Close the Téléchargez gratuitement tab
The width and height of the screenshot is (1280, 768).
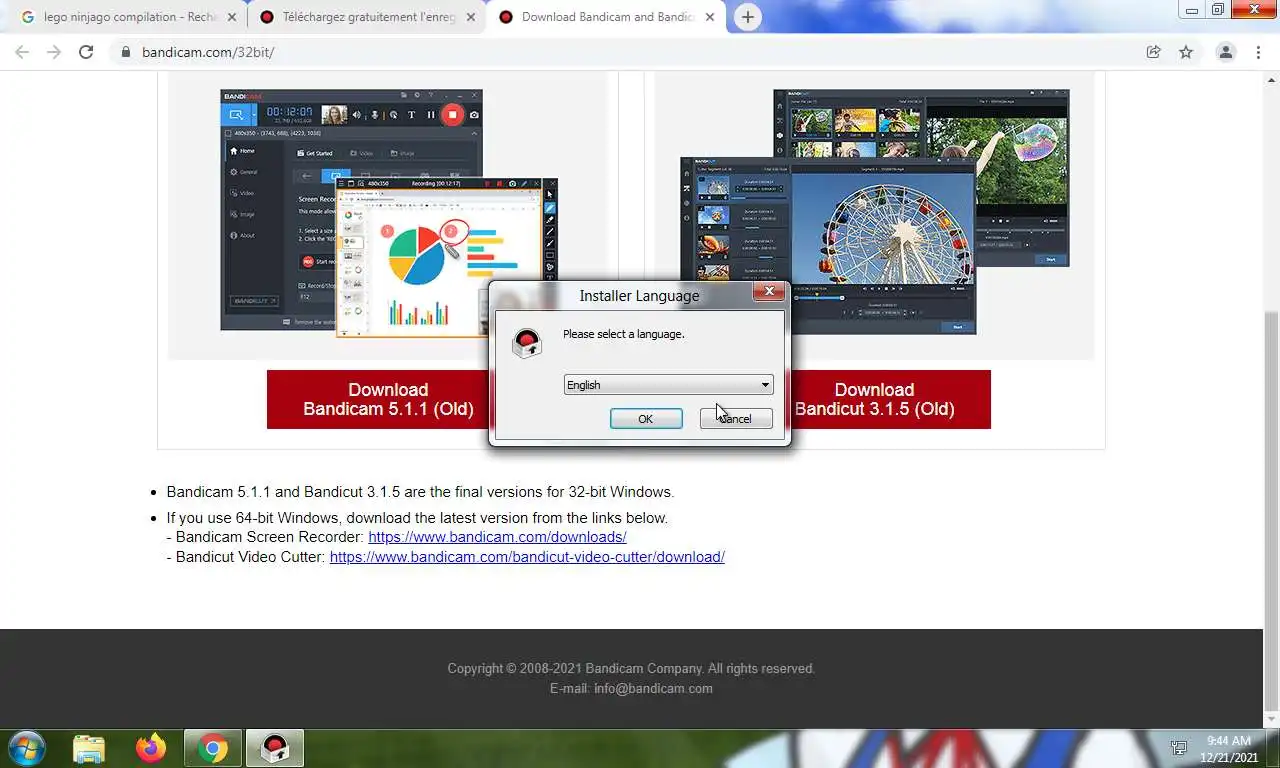click(x=470, y=17)
